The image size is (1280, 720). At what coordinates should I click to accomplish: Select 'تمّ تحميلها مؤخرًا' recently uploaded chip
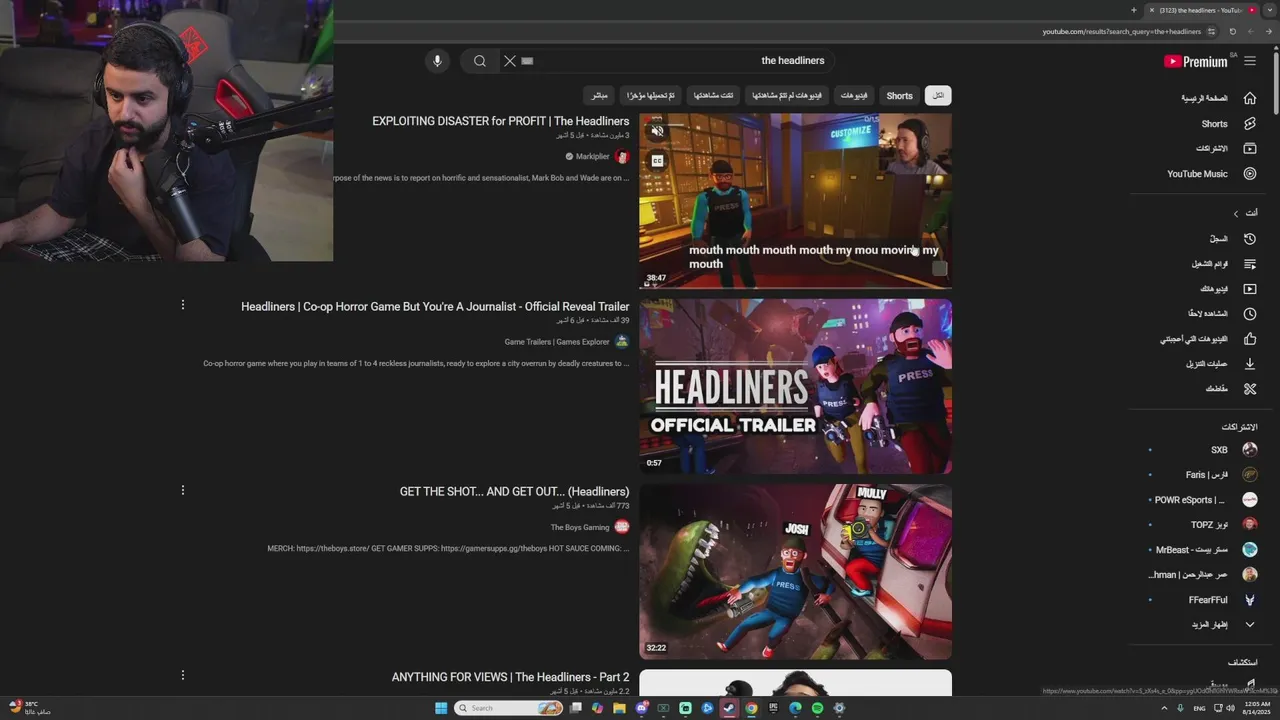651,96
